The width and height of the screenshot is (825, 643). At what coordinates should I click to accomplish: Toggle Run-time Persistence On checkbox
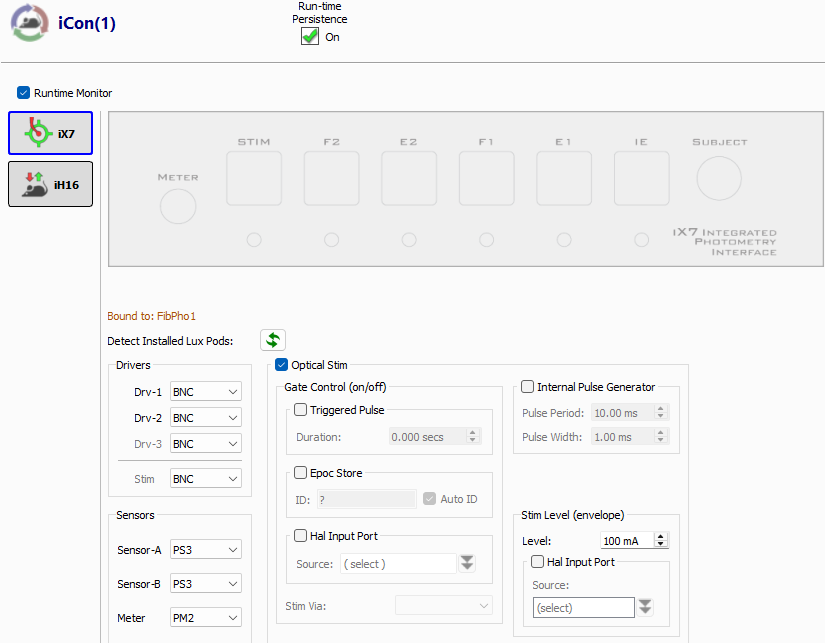[x=310, y=36]
